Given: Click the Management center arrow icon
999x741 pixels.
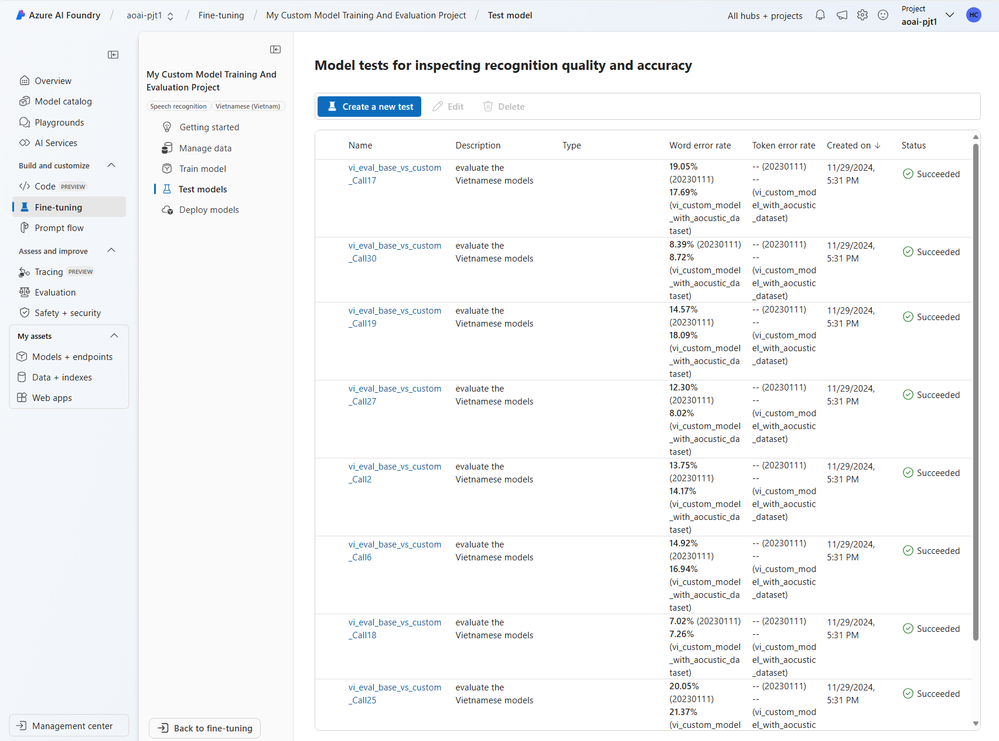Looking at the screenshot, I should [21, 726].
